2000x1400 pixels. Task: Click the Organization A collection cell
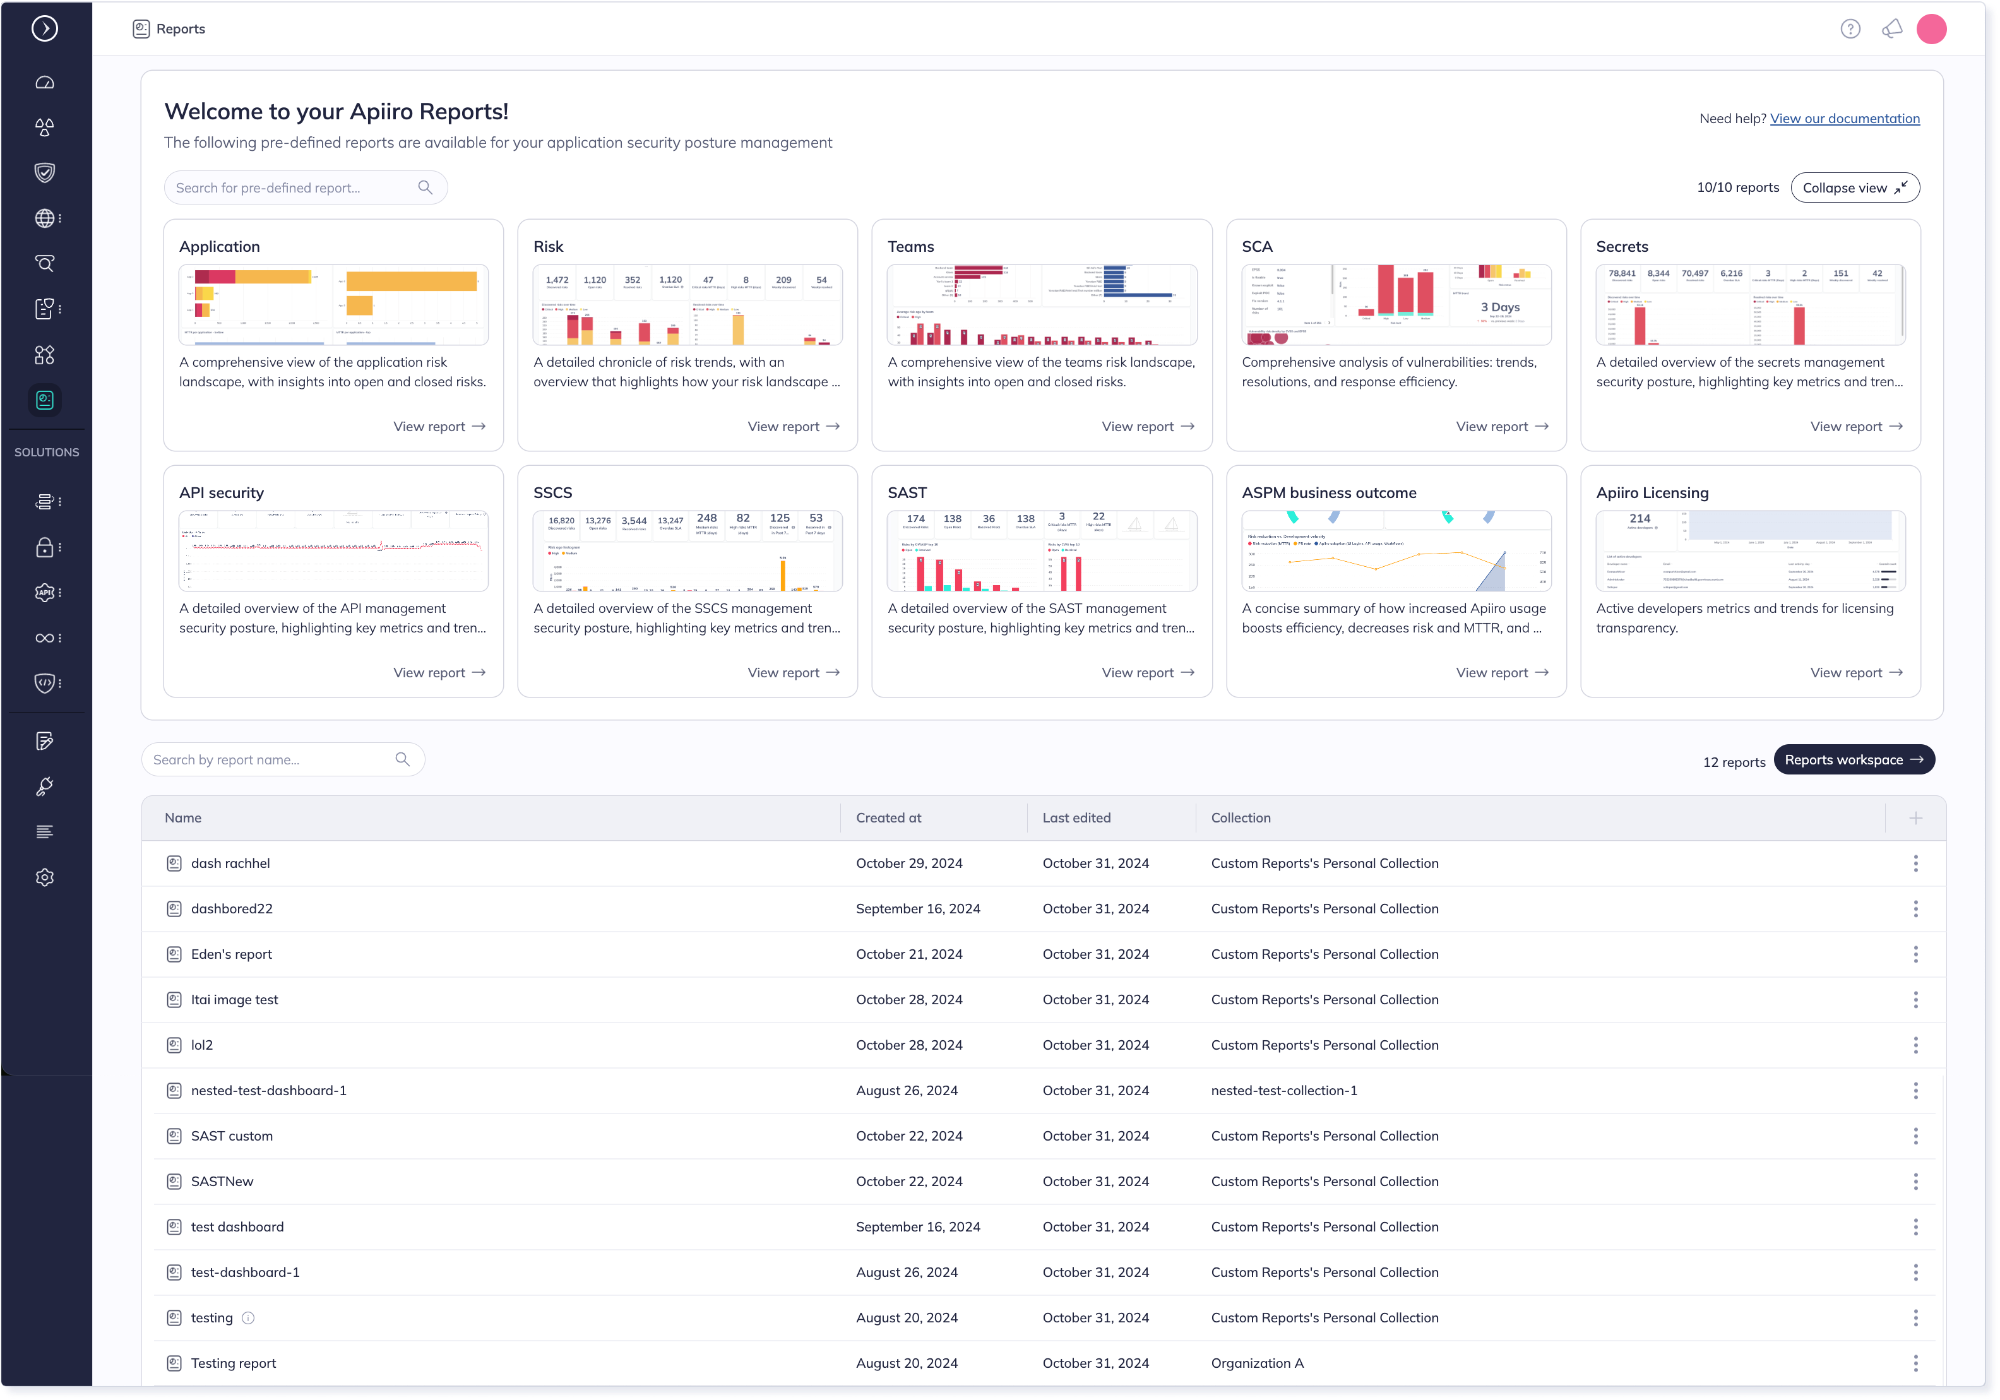click(x=1257, y=1363)
